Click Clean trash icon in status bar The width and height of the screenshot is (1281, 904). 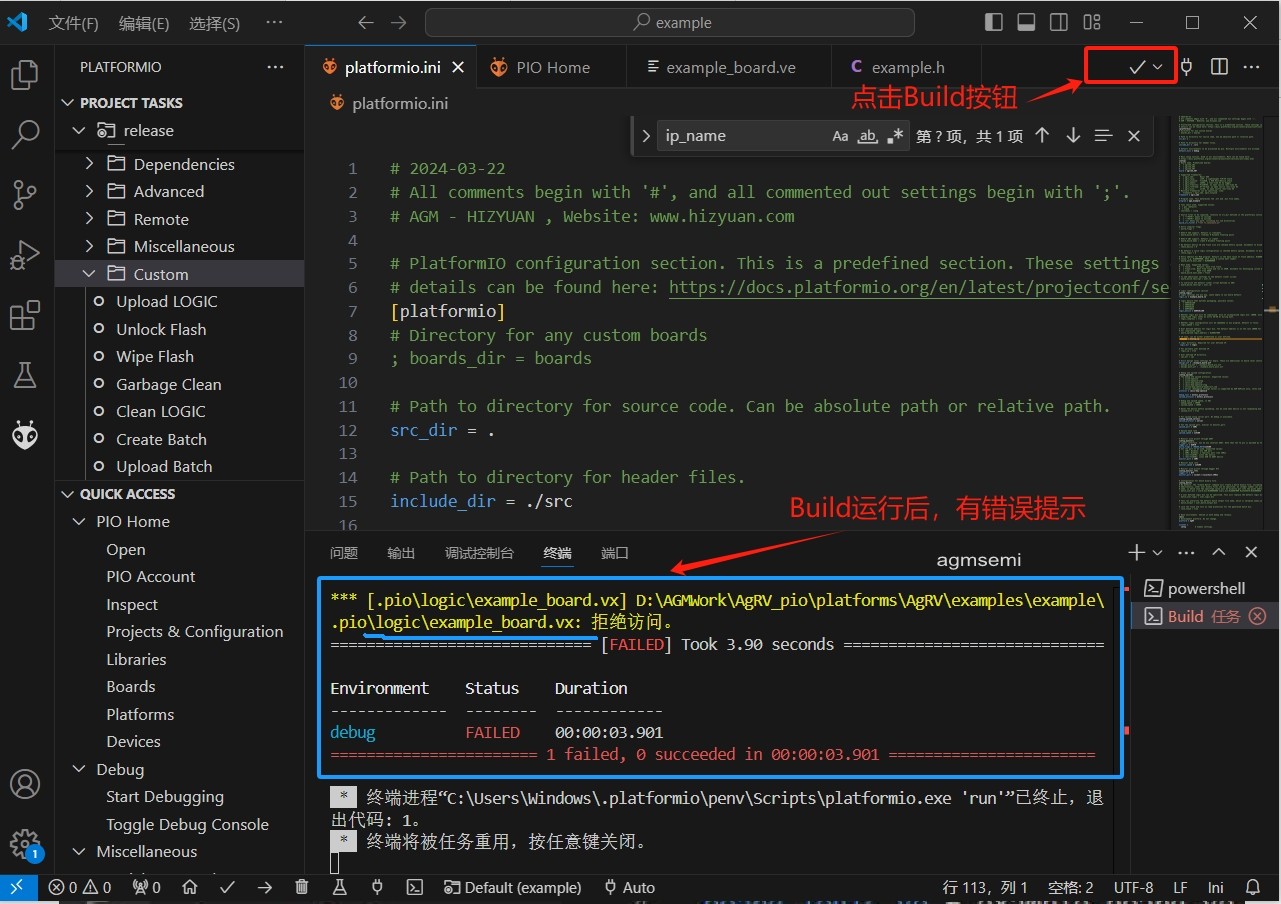(x=302, y=887)
